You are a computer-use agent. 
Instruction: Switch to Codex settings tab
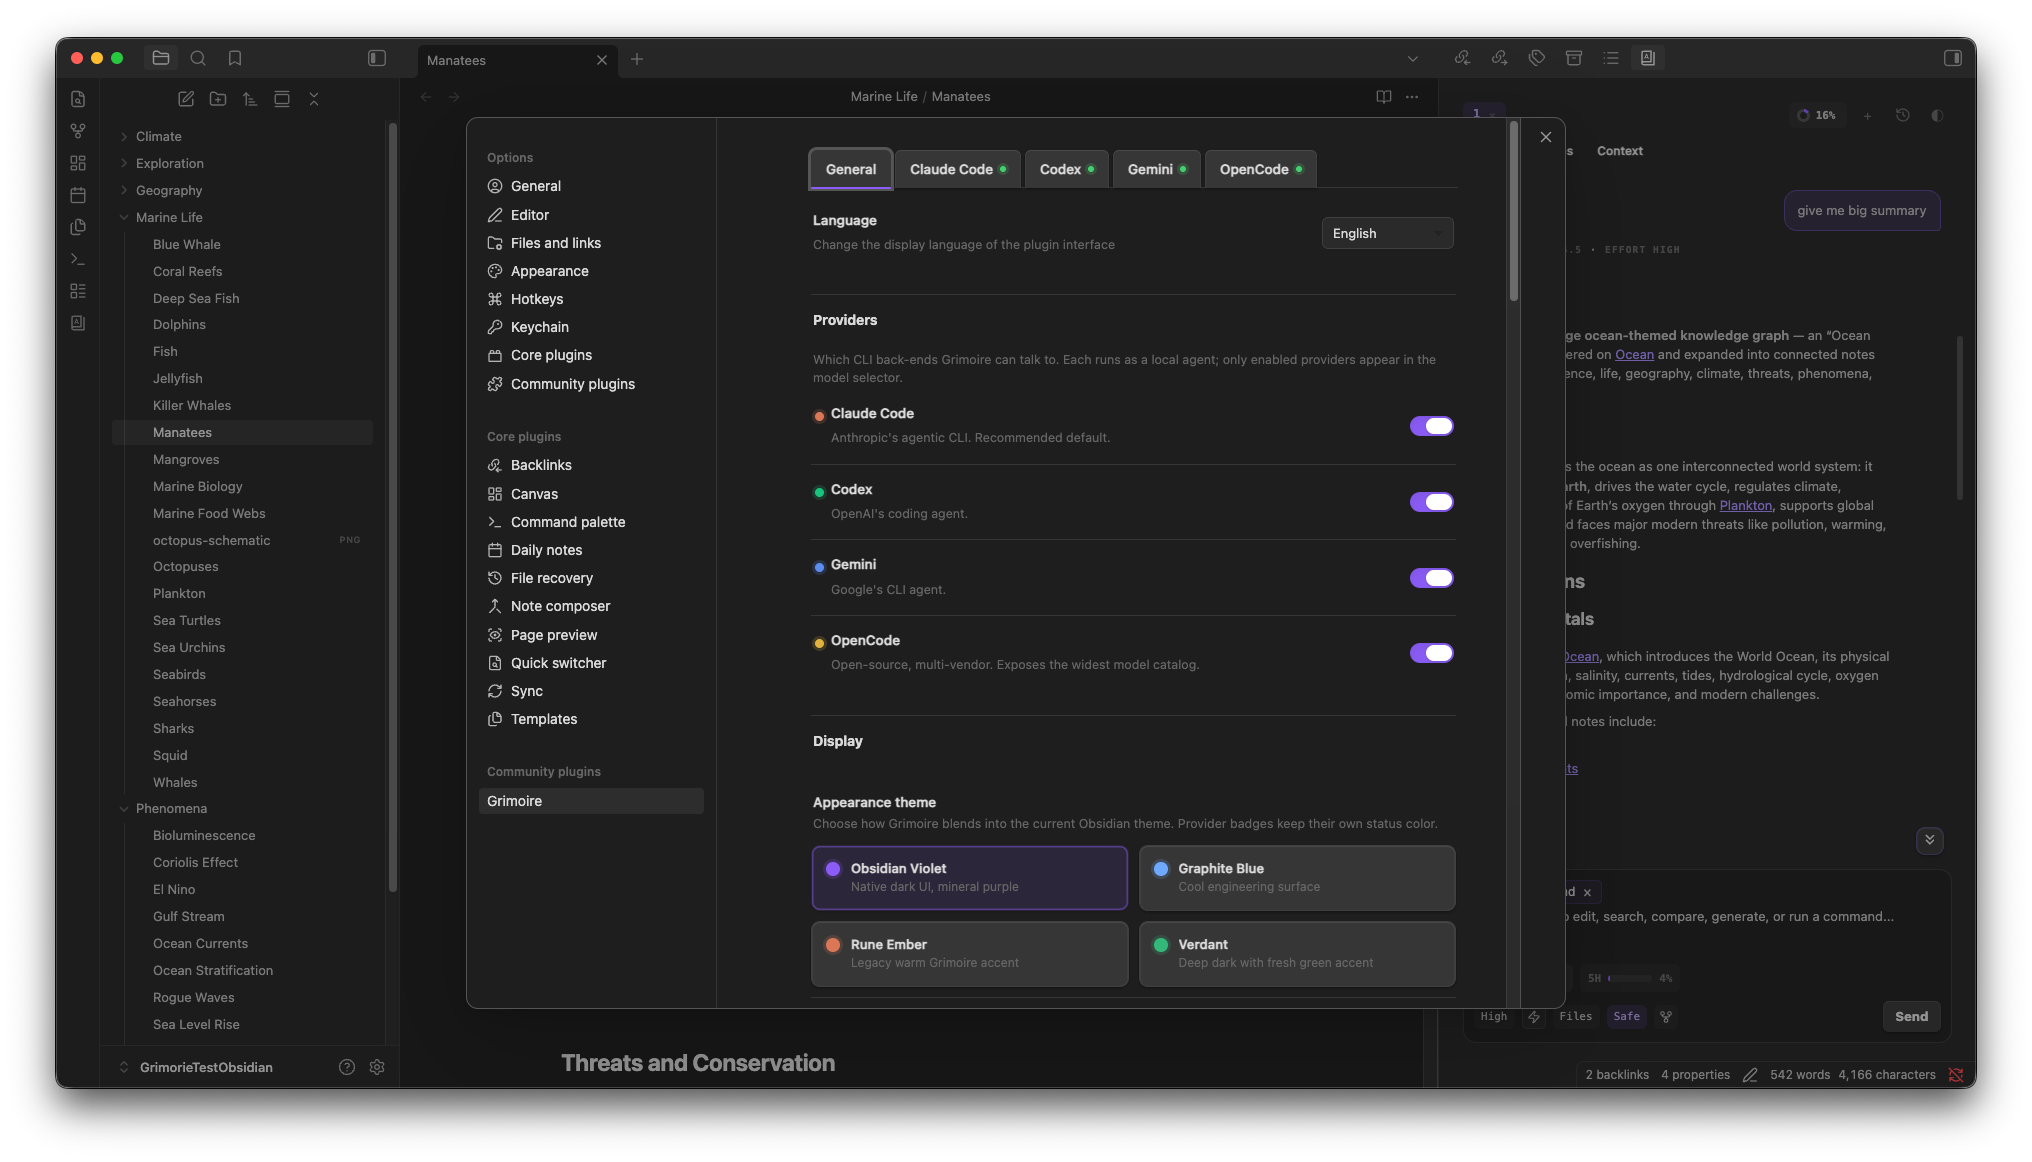tap(1067, 169)
